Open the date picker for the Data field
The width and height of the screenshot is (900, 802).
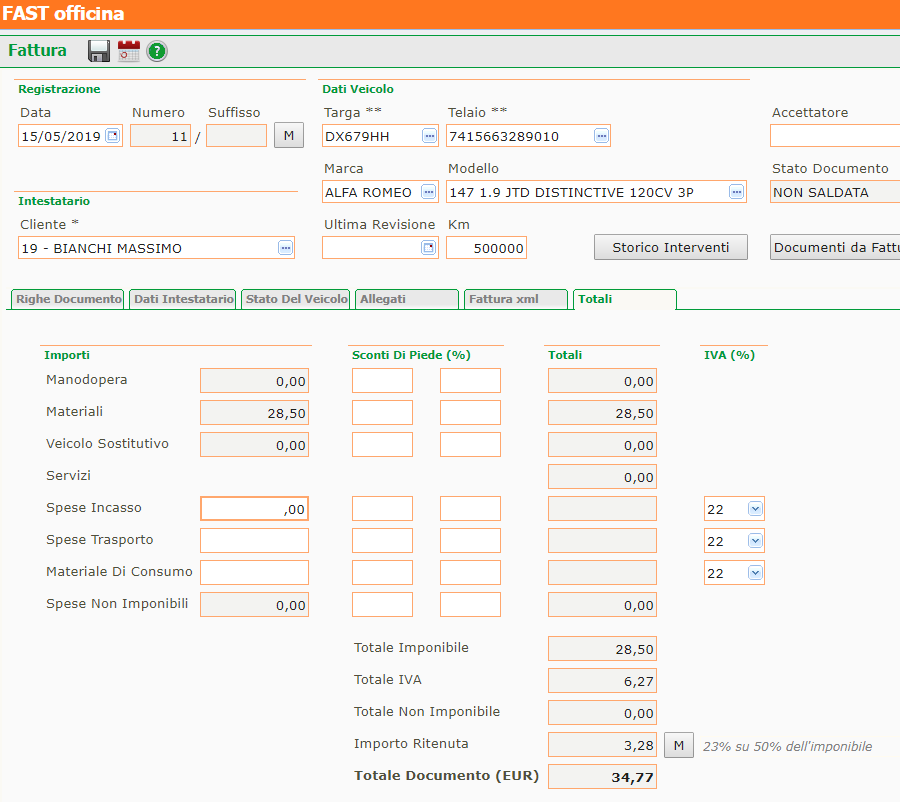click(x=112, y=136)
